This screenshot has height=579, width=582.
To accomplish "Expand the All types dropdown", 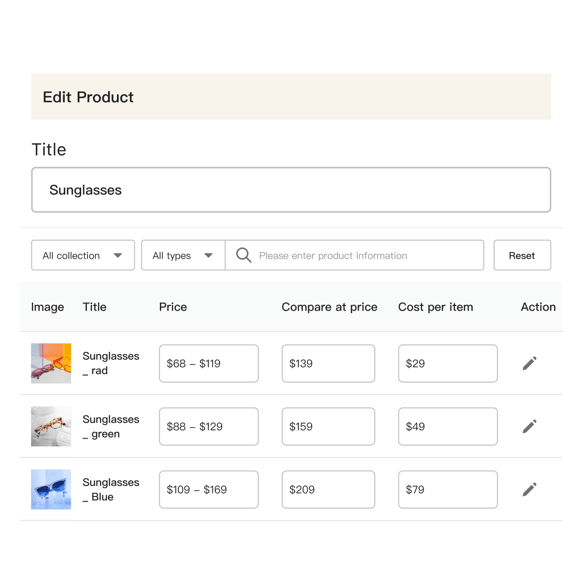I will tap(183, 255).
